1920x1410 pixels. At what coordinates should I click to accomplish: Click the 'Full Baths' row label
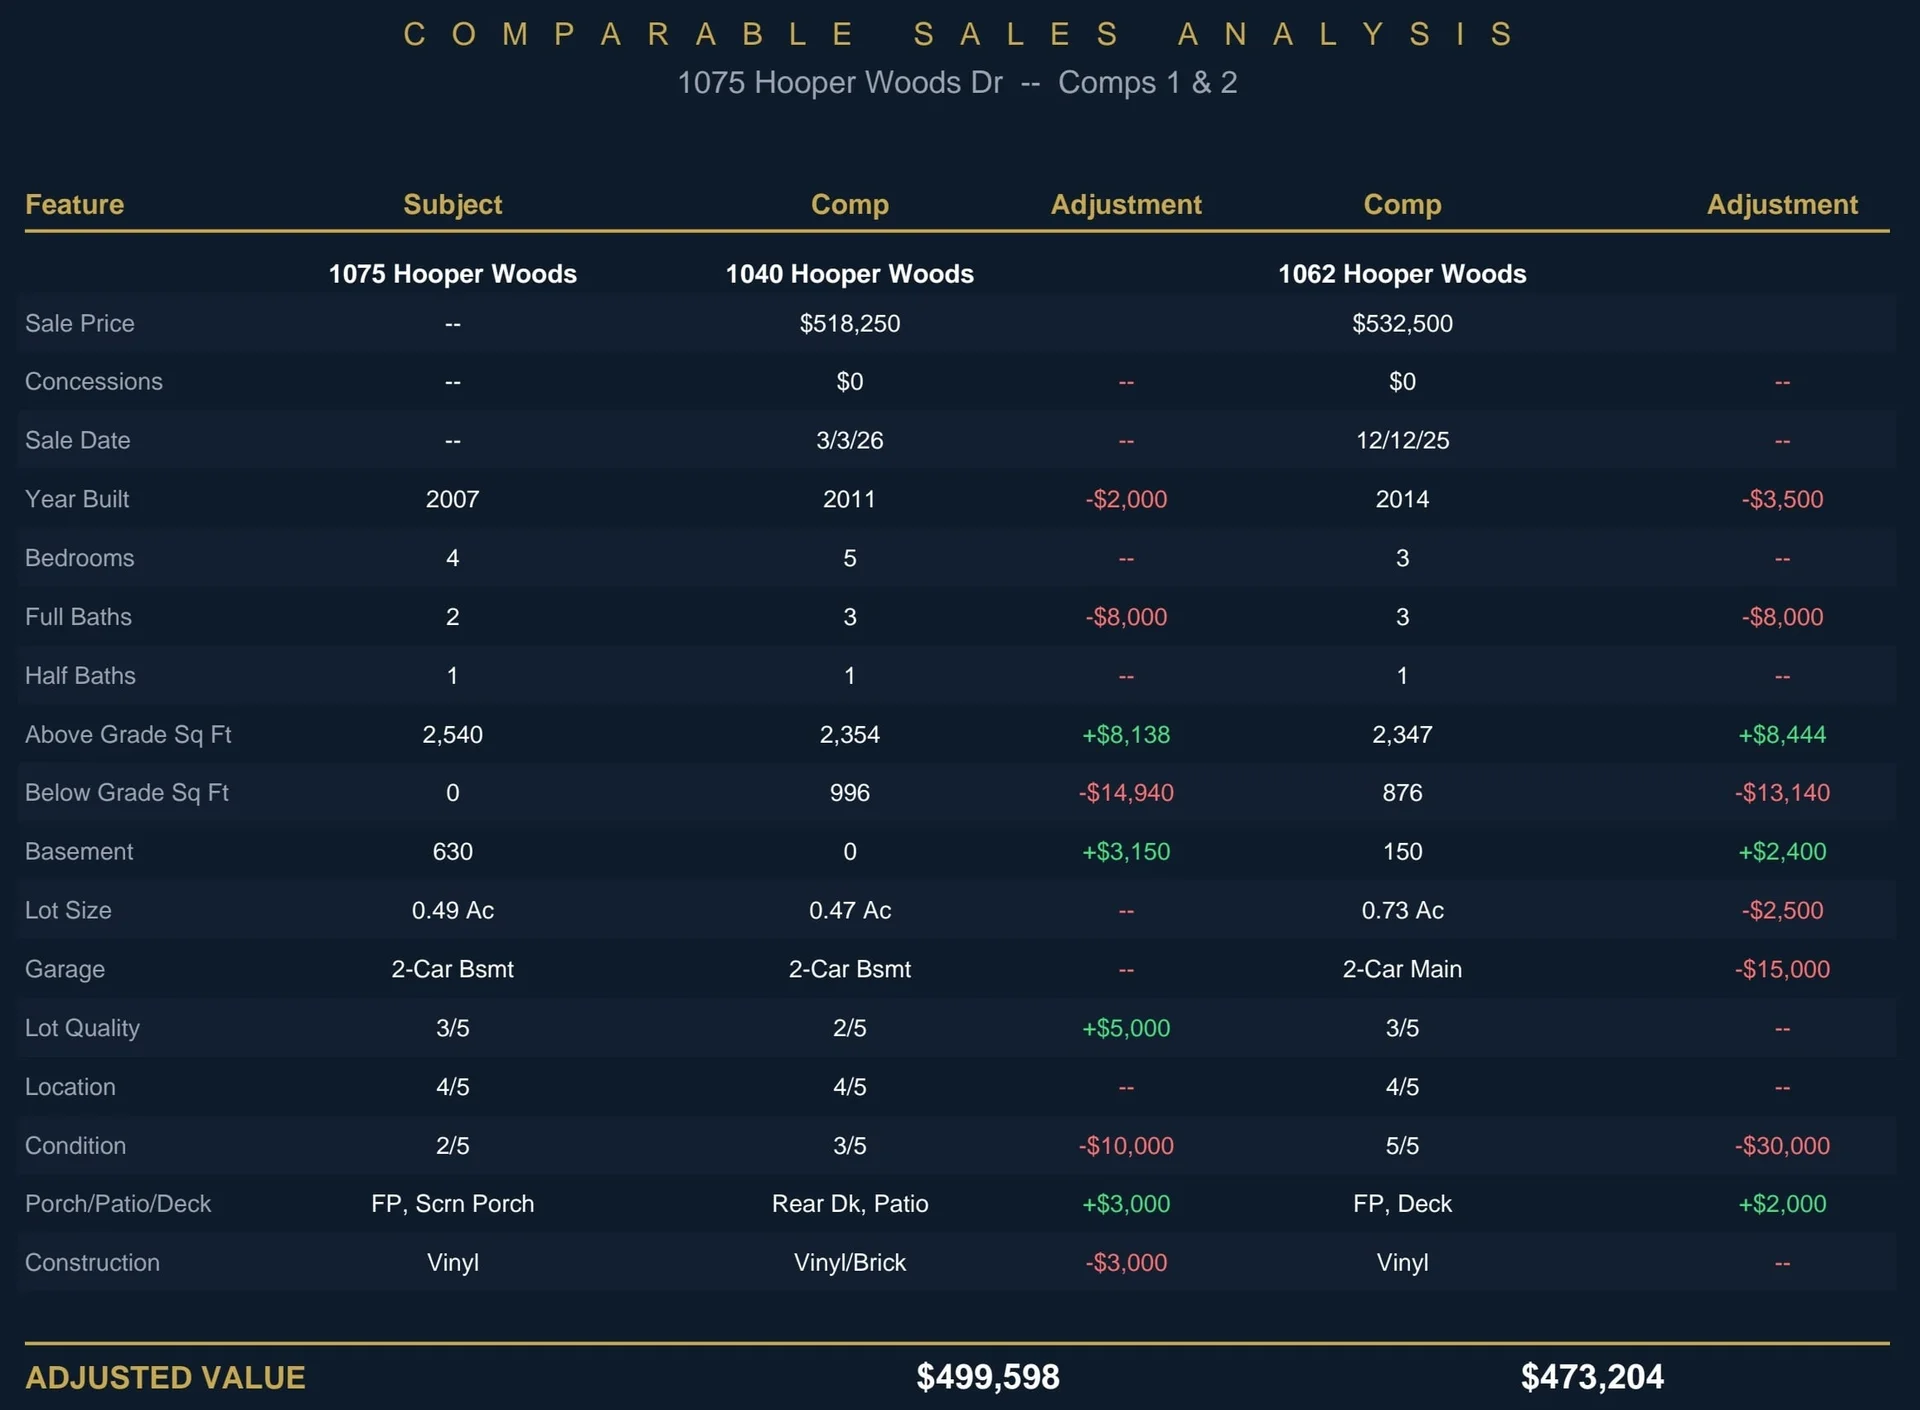click(x=78, y=617)
